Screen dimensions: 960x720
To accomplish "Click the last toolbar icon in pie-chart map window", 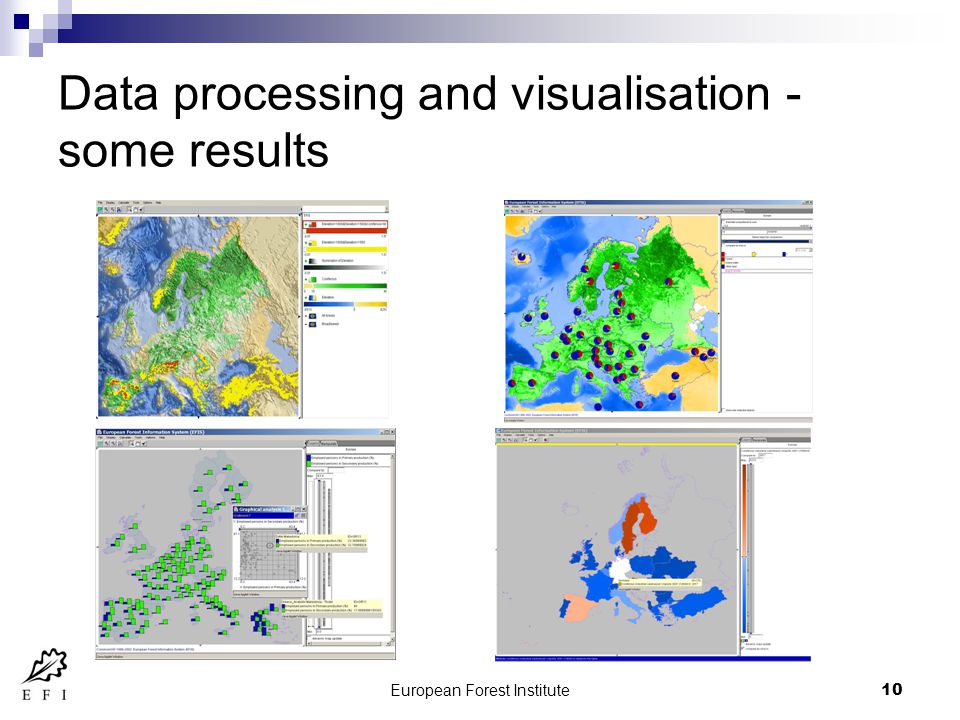I will click(x=540, y=211).
